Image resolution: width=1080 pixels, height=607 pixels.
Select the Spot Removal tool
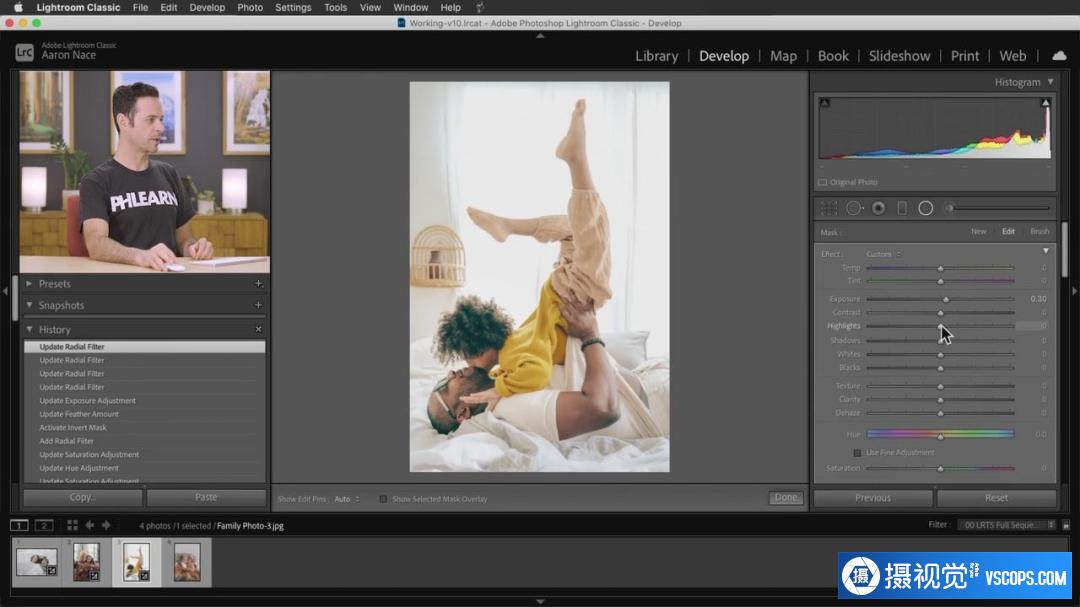coord(854,208)
